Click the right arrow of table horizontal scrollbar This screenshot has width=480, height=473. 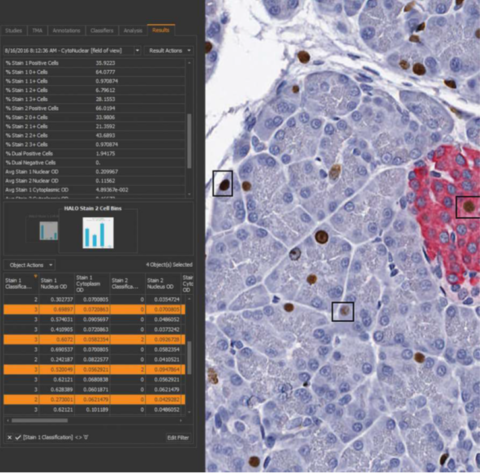tap(181, 421)
